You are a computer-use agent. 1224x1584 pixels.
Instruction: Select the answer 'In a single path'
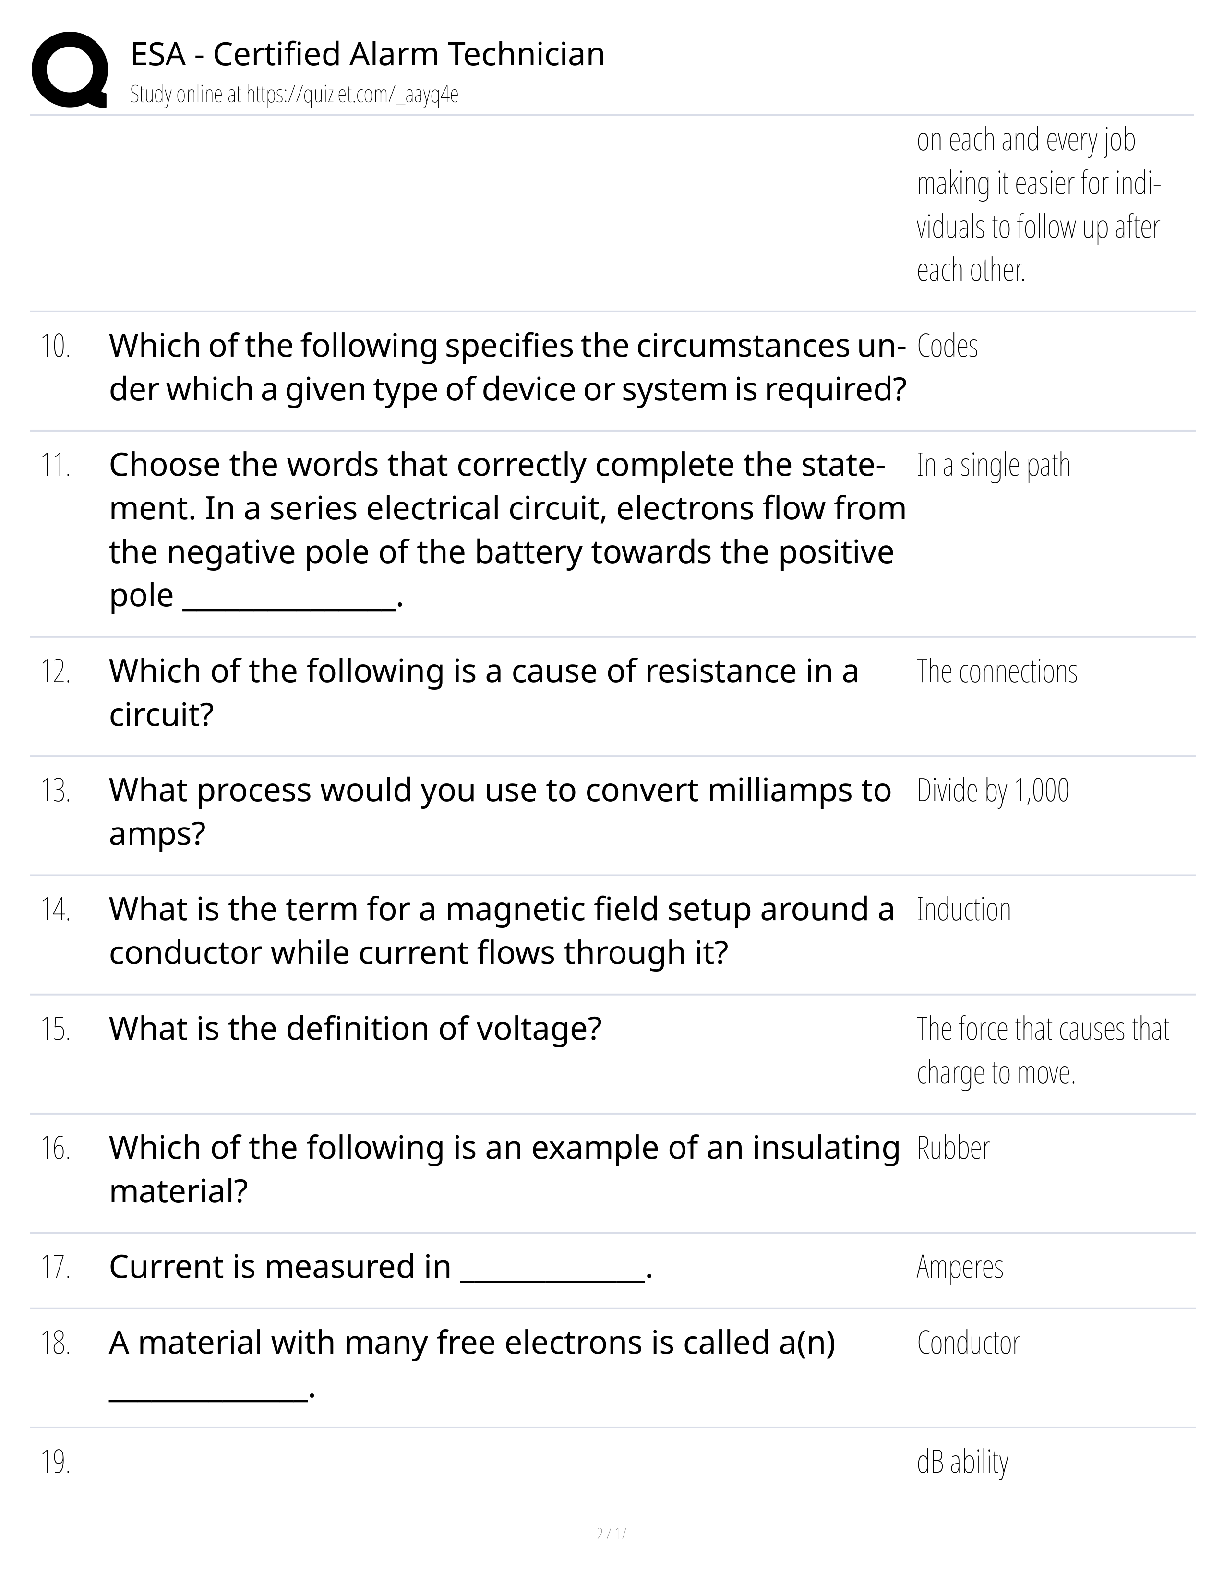993,466
